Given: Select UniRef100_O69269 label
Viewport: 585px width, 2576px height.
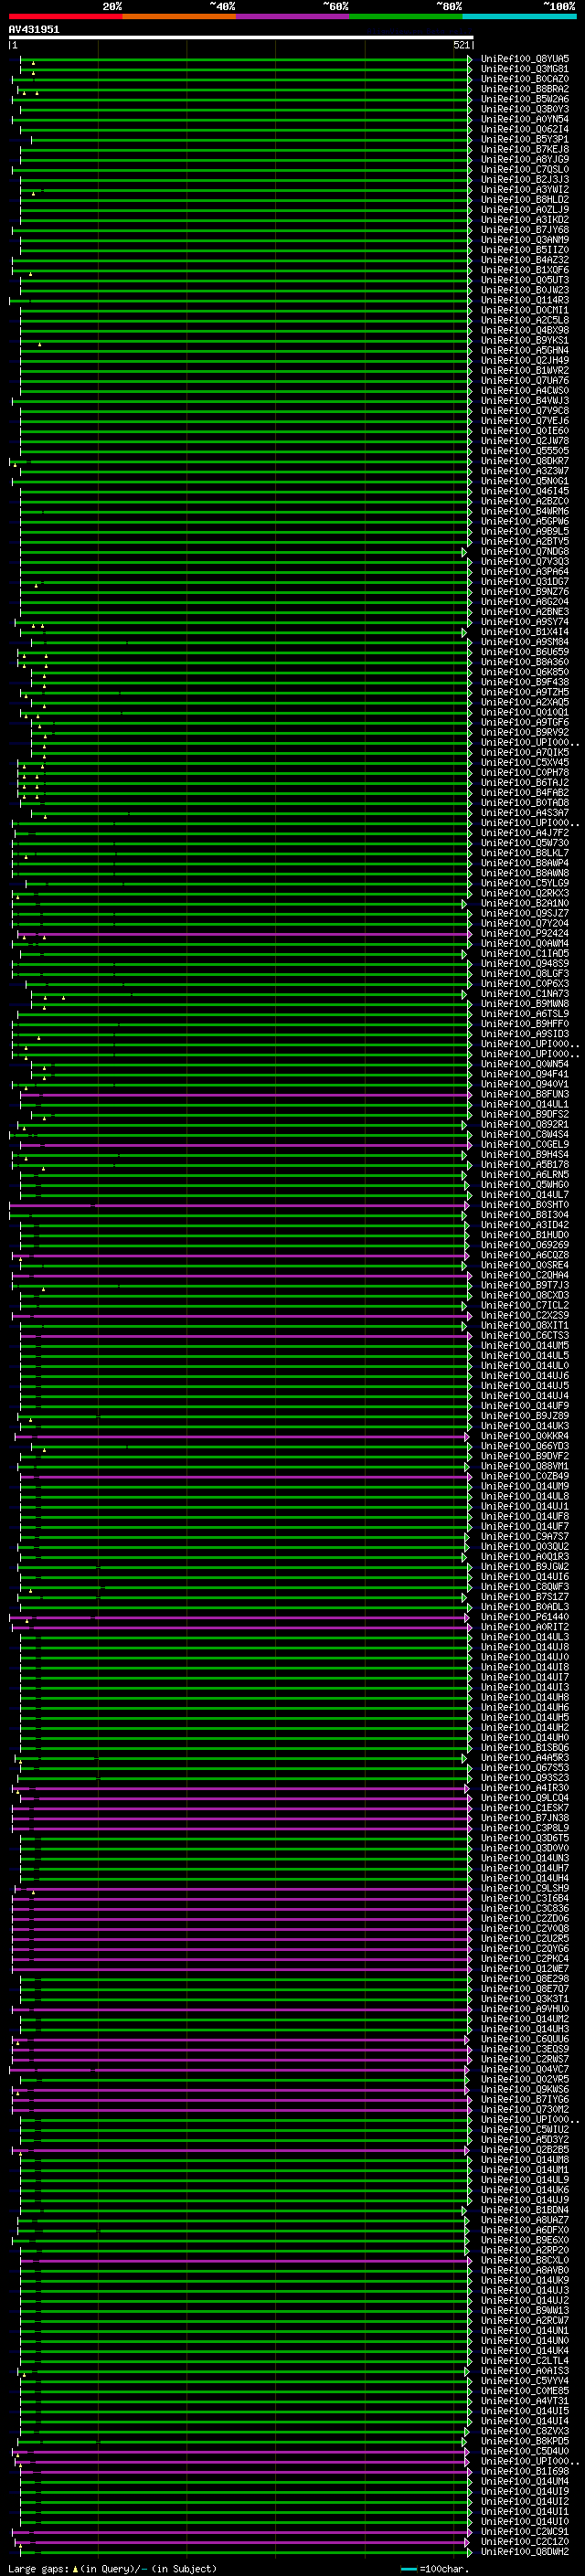Looking at the screenshot, I should click(x=525, y=1245).
